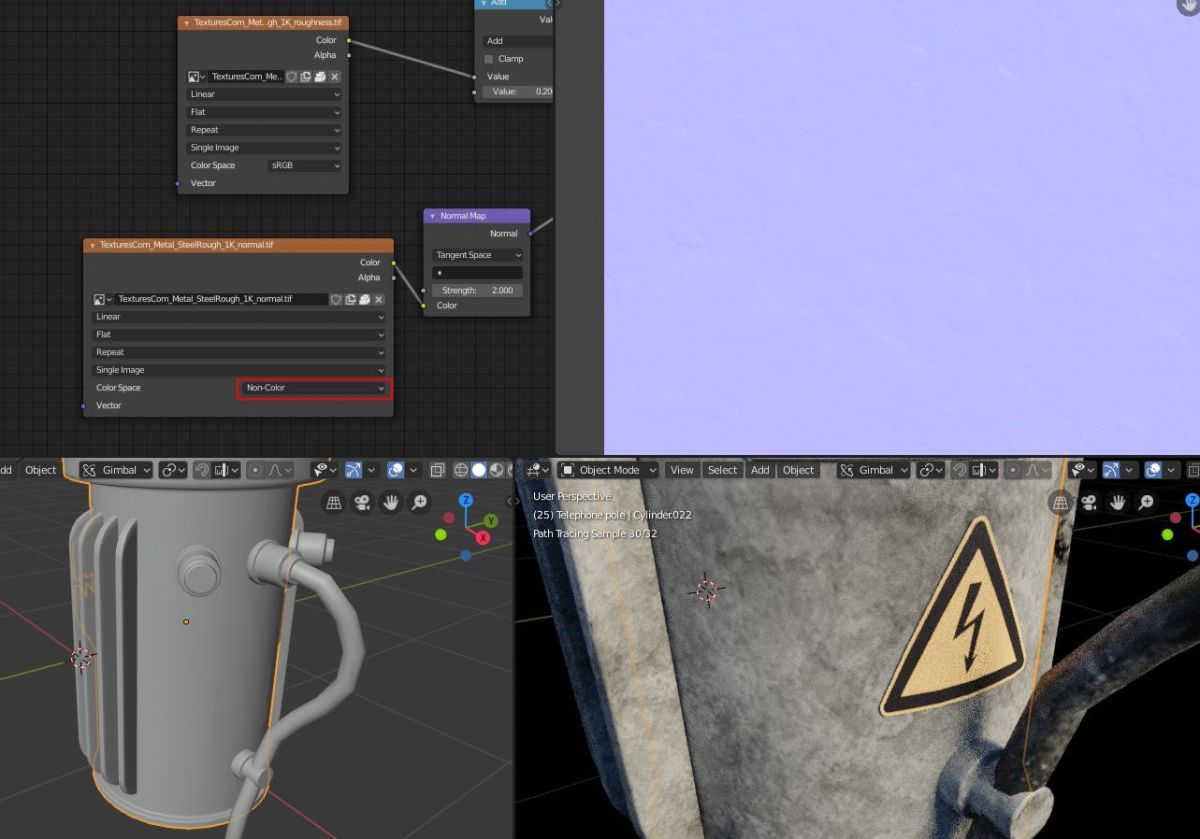Open Single Image source dropdown in roughness node

pos(265,148)
